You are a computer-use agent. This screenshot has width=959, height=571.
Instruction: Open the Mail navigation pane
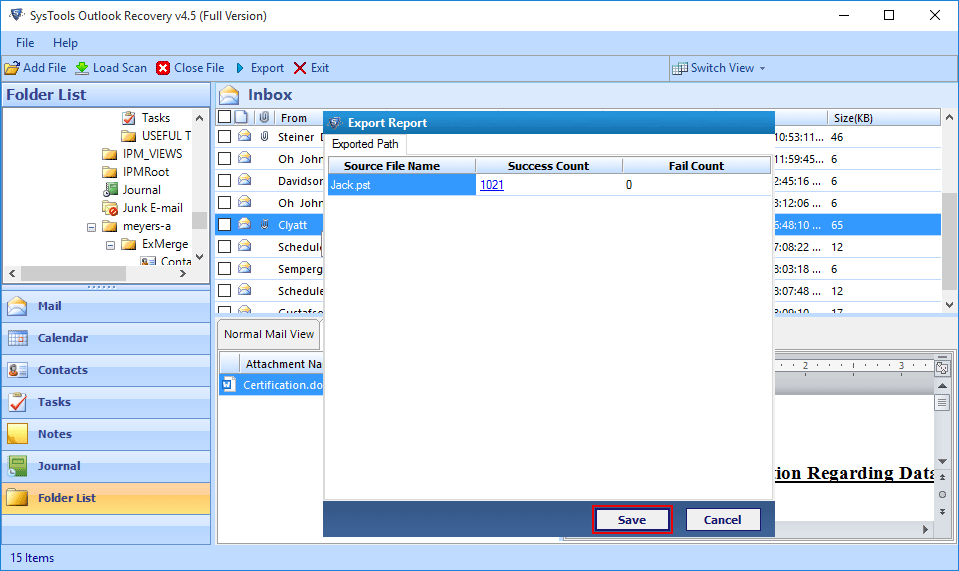tap(106, 306)
